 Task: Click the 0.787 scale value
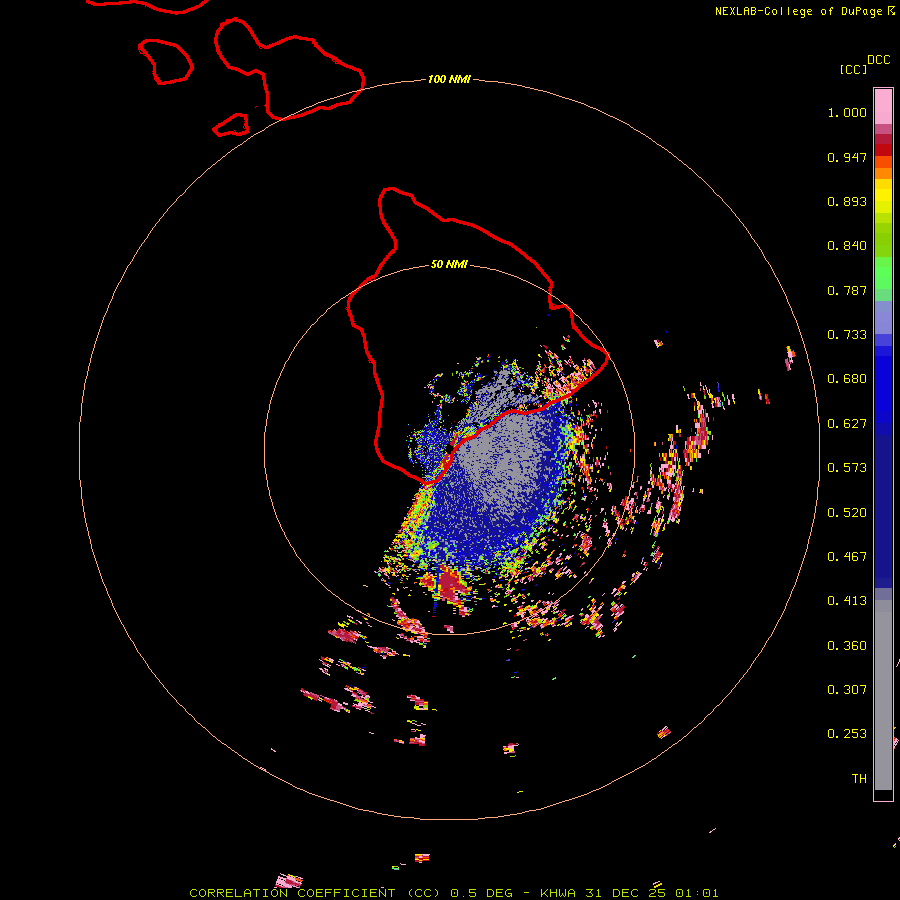[x=847, y=290]
